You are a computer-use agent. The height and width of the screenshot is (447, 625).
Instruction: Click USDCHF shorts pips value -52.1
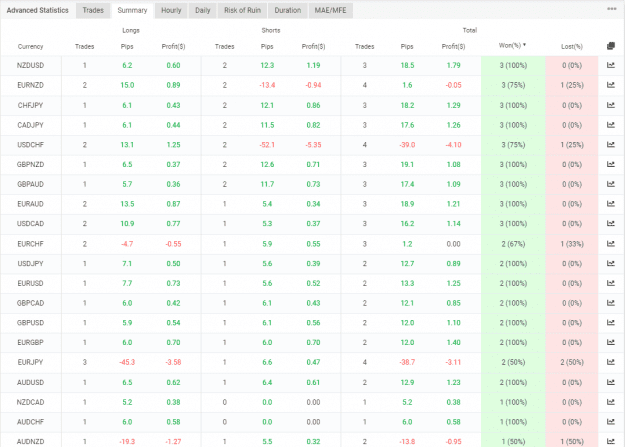pyautogui.click(x=267, y=145)
